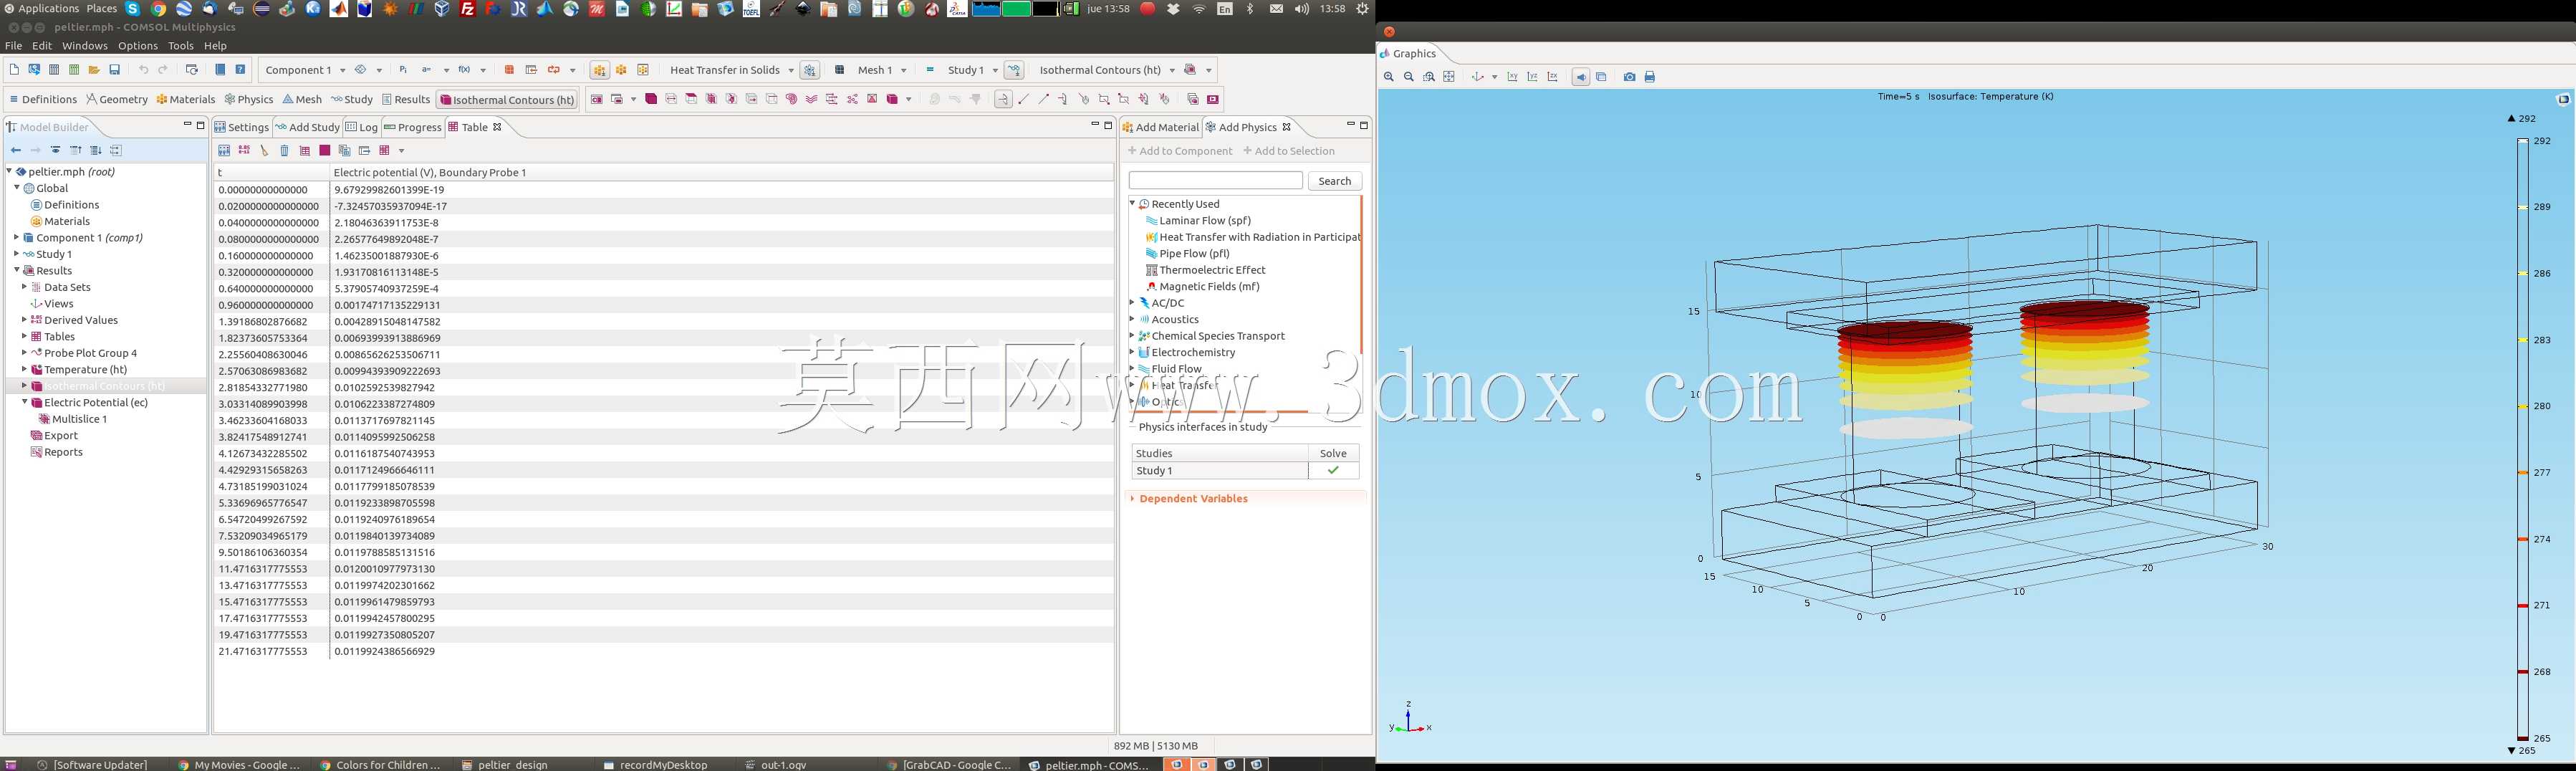Image resolution: width=2576 pixels, height=771 pixels.
Task: Click the Print icon in Graphics toolbar
Action: pyautogui.click(x=1650, y=77)
